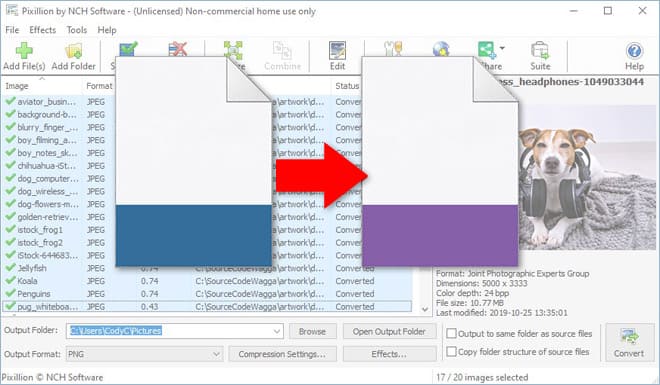The image size is (660, 385).
Task: Click green checkmark beside Koala row
Action: (x=11, y=281)
